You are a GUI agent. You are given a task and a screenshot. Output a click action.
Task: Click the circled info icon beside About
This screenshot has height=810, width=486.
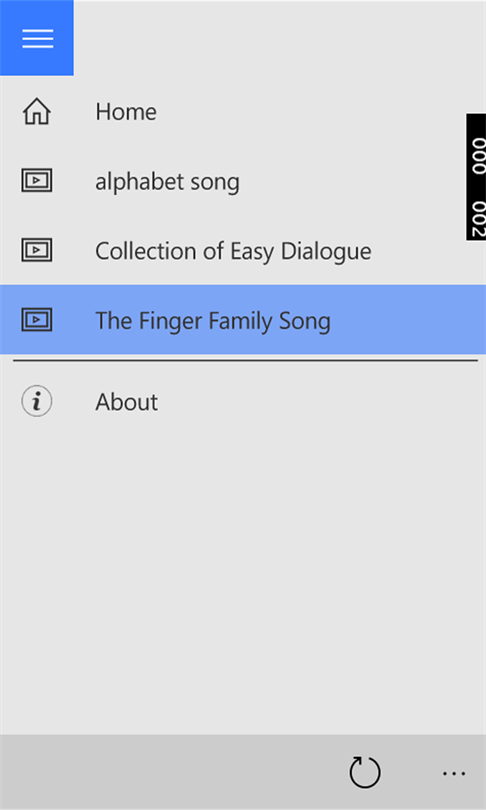(37, 401)
